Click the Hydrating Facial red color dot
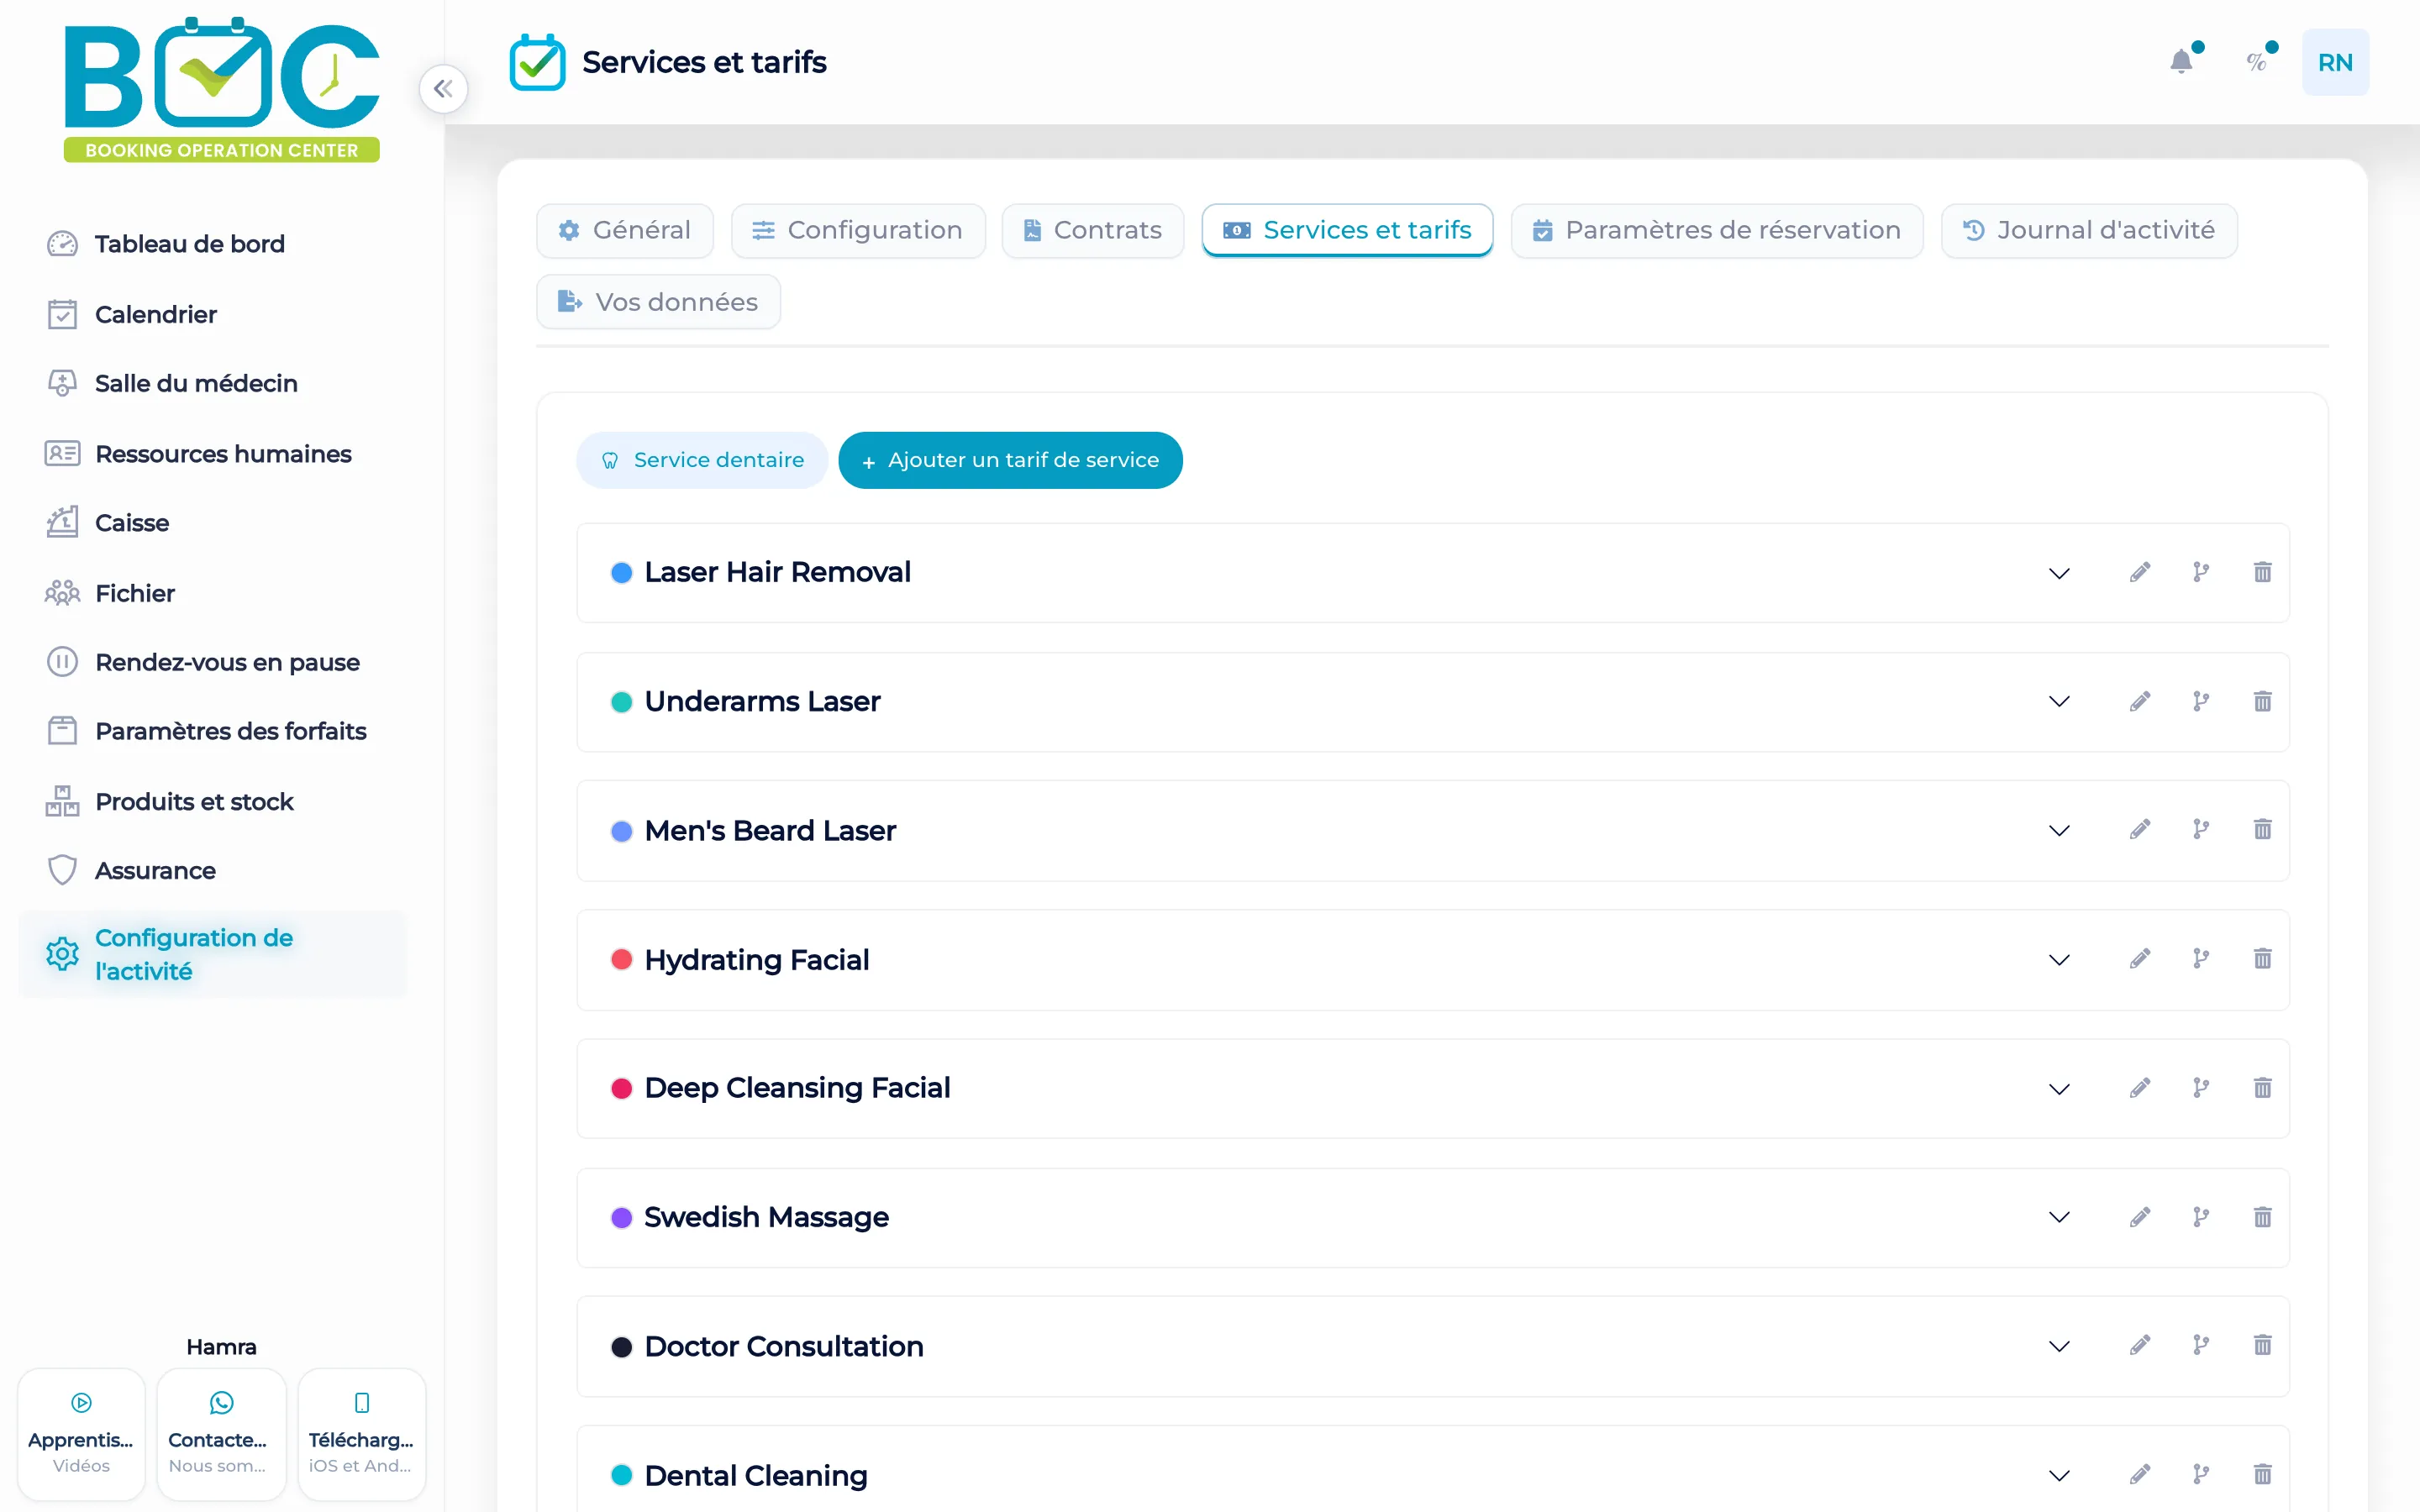The image size is (2420, 1512). tap(621, 960)
